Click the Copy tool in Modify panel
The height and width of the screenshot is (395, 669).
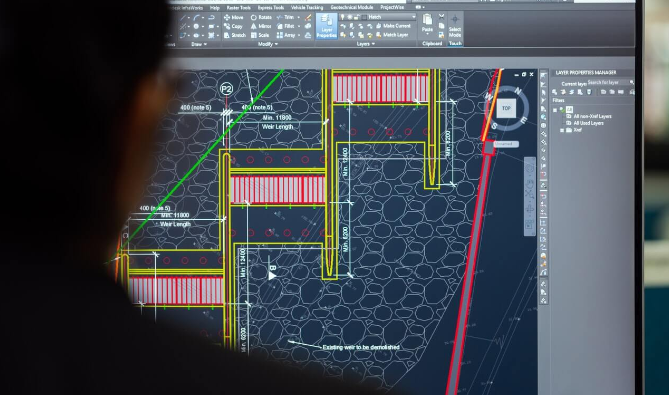point(233,26)
